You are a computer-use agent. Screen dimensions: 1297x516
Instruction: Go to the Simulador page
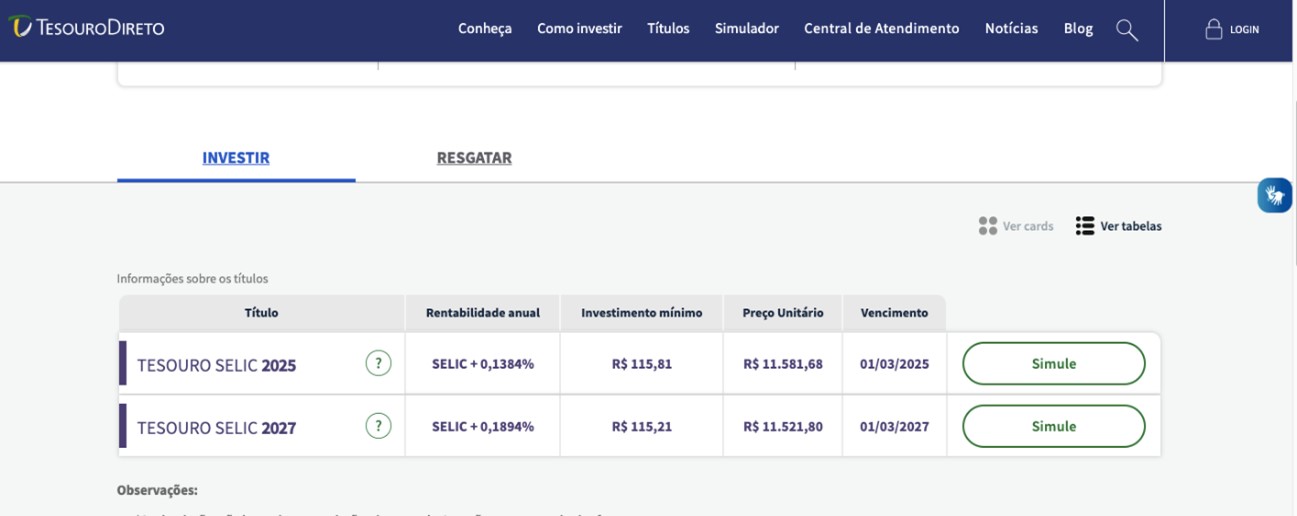pyautogui.click(x=747, y=29)
